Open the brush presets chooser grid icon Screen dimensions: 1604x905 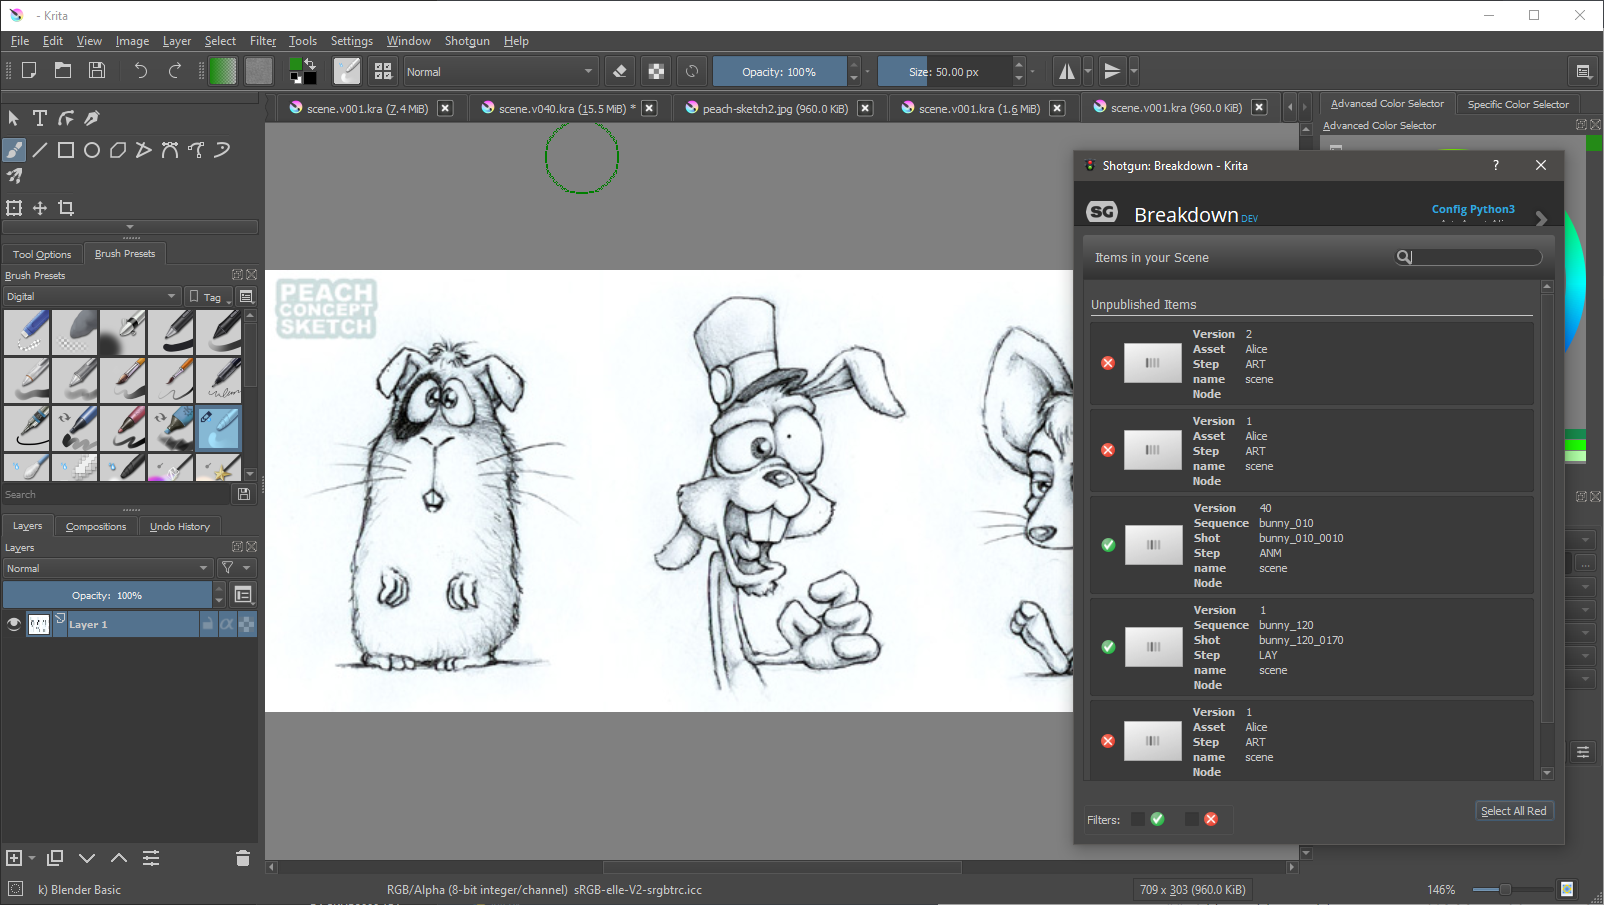click(383, 71)
